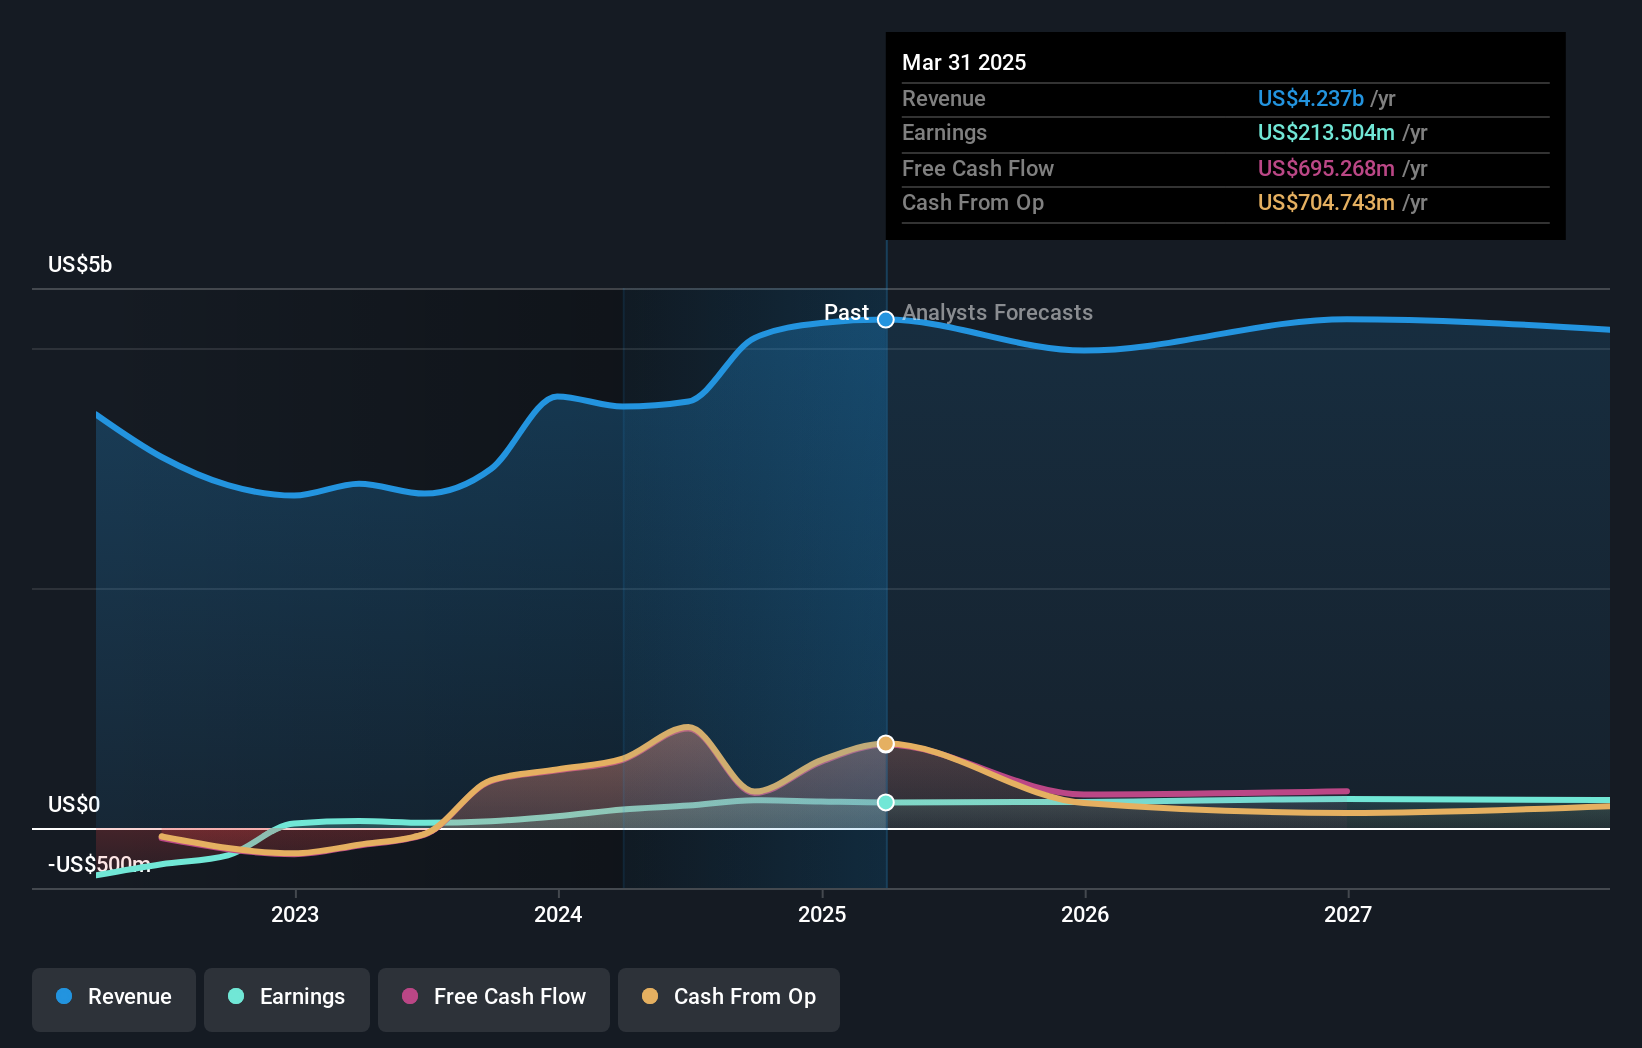Screen dimensions: 1642x1048
Task: Click the Free Cash Flow row label in tooltip
Action: click(x=978, y=169)
